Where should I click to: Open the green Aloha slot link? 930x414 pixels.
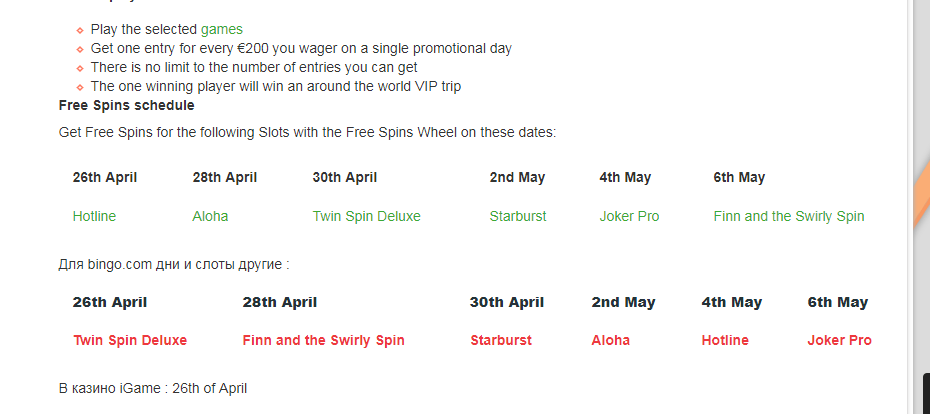(210, 216)
